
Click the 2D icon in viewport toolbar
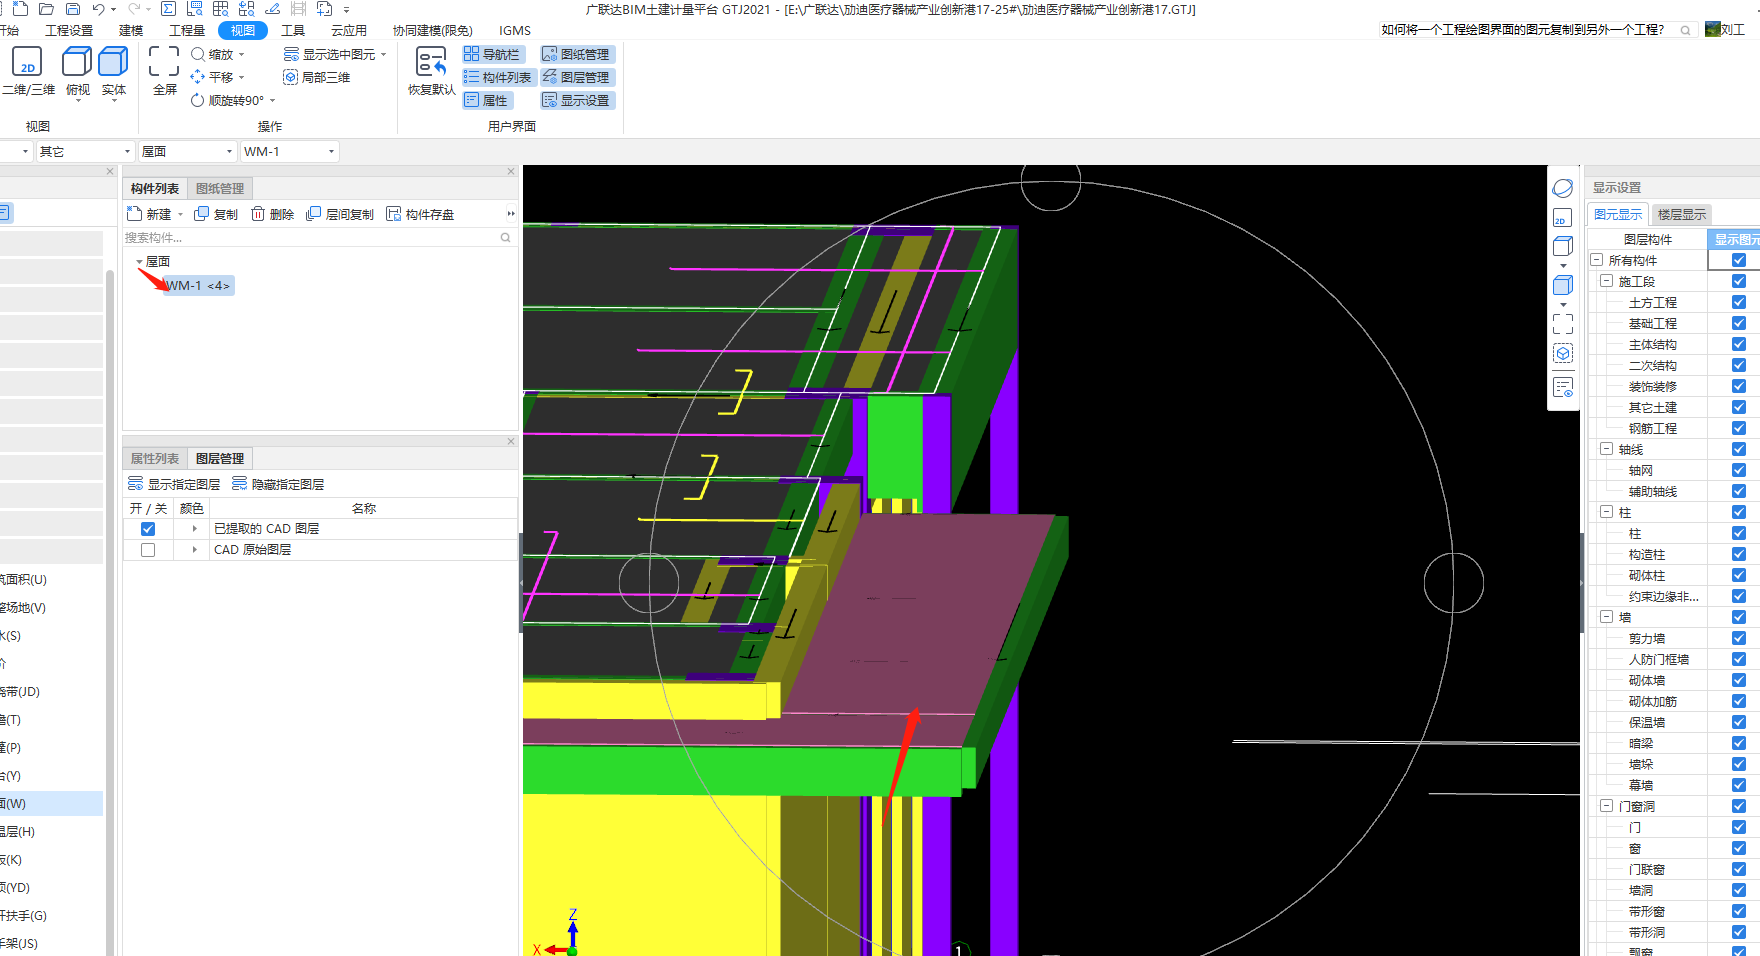[1563, 217]
